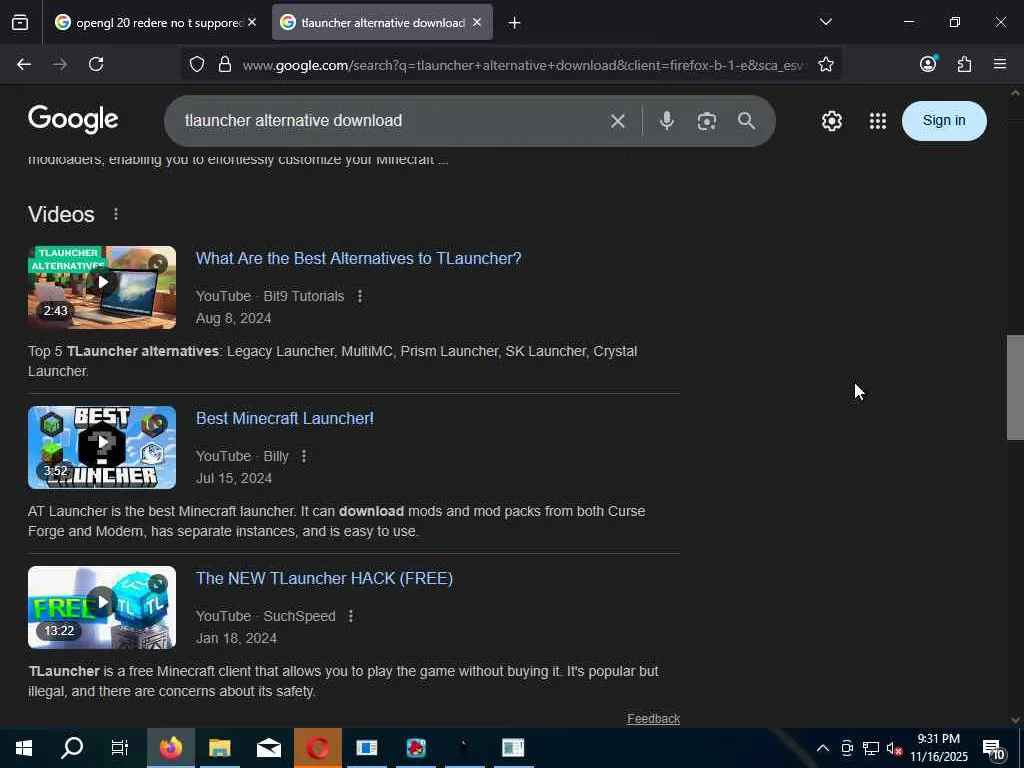Open Best Minecraft Launcher! link
The width and height of the screenshot is (1024, 768).
point(285,419)
